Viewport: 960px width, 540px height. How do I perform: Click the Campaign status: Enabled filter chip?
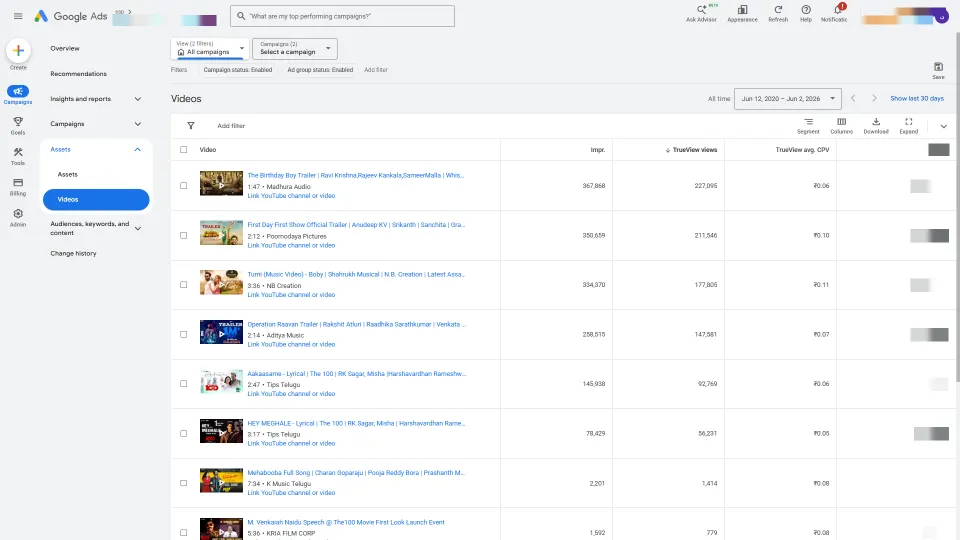click(x=238, y=70)
